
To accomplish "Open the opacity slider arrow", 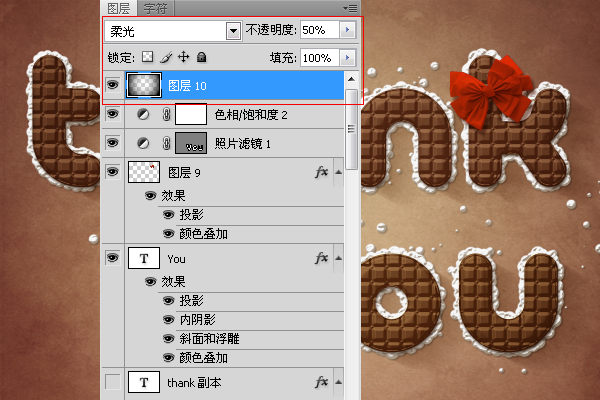I will (347, 30).
